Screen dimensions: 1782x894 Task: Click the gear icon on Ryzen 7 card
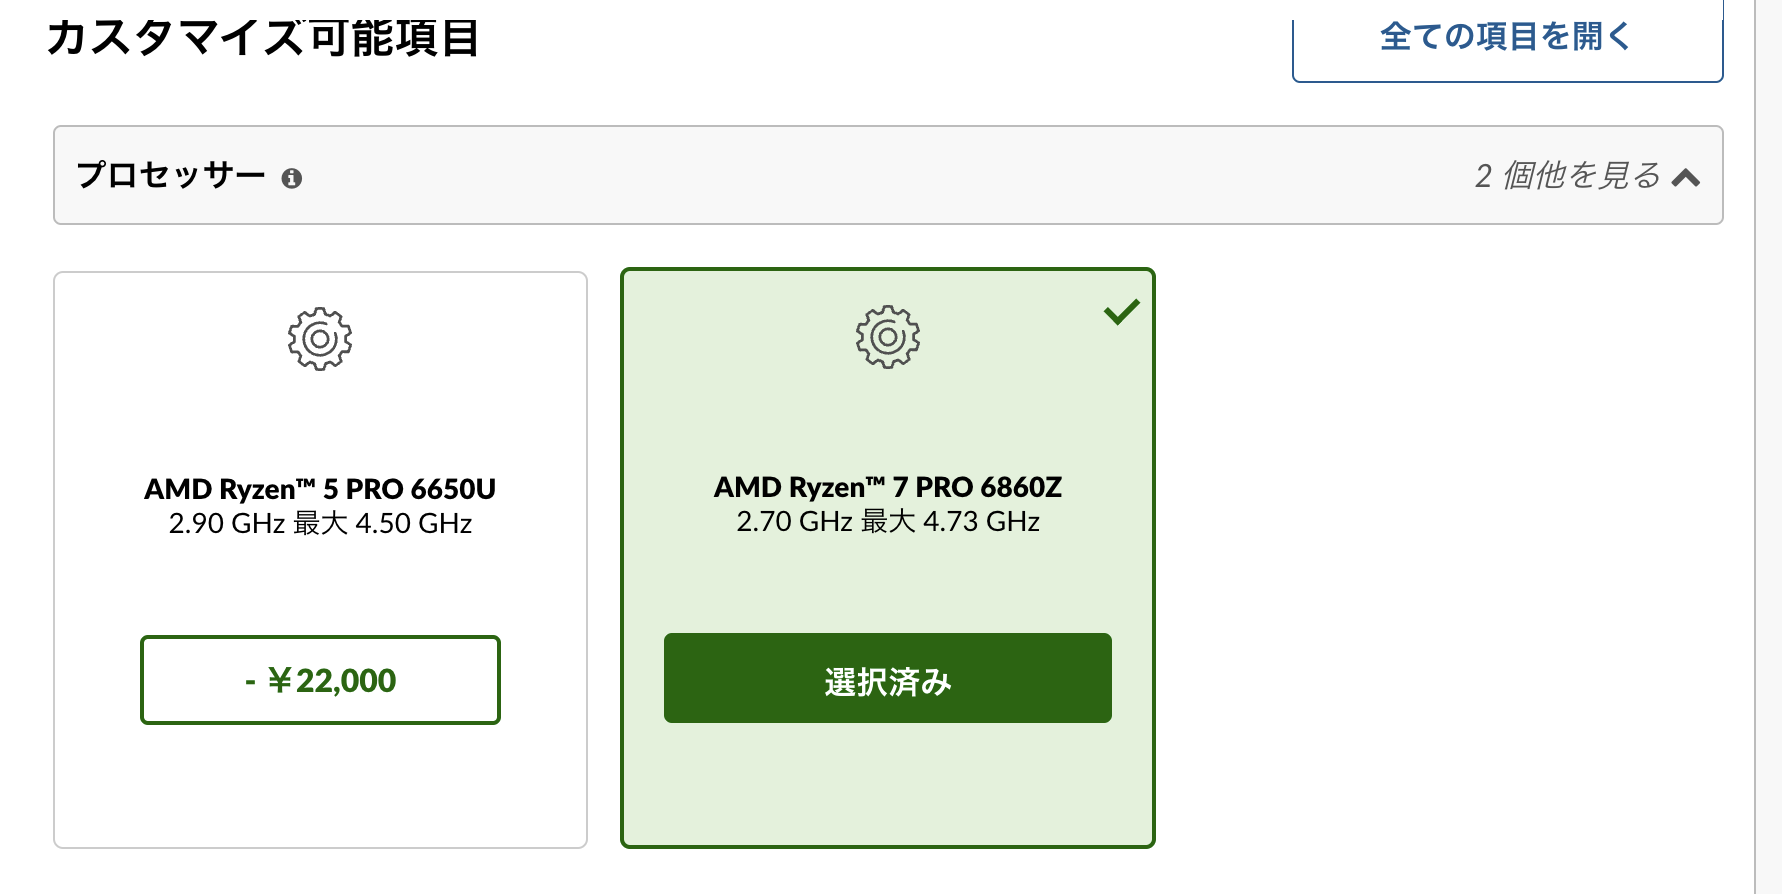(888, 337)
